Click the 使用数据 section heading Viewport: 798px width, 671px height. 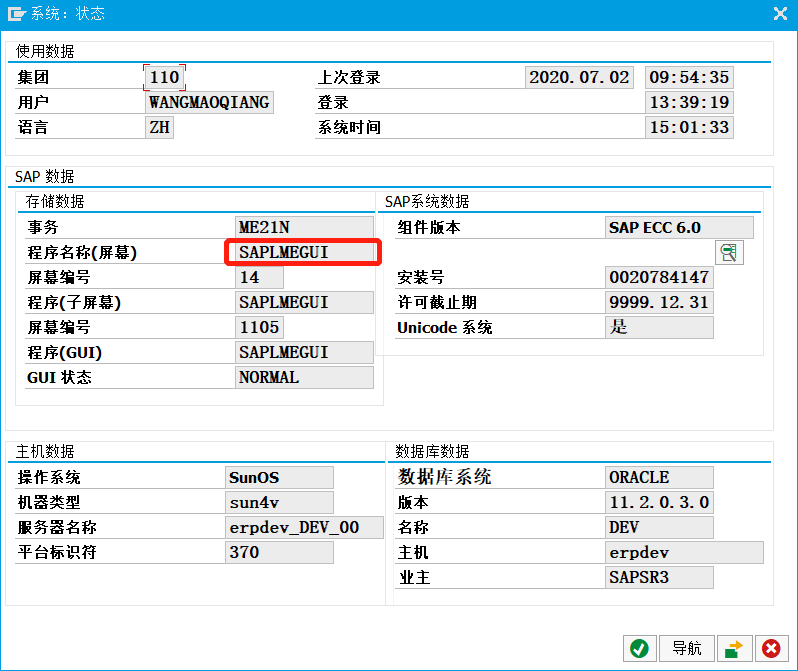[x=45, y=51]
